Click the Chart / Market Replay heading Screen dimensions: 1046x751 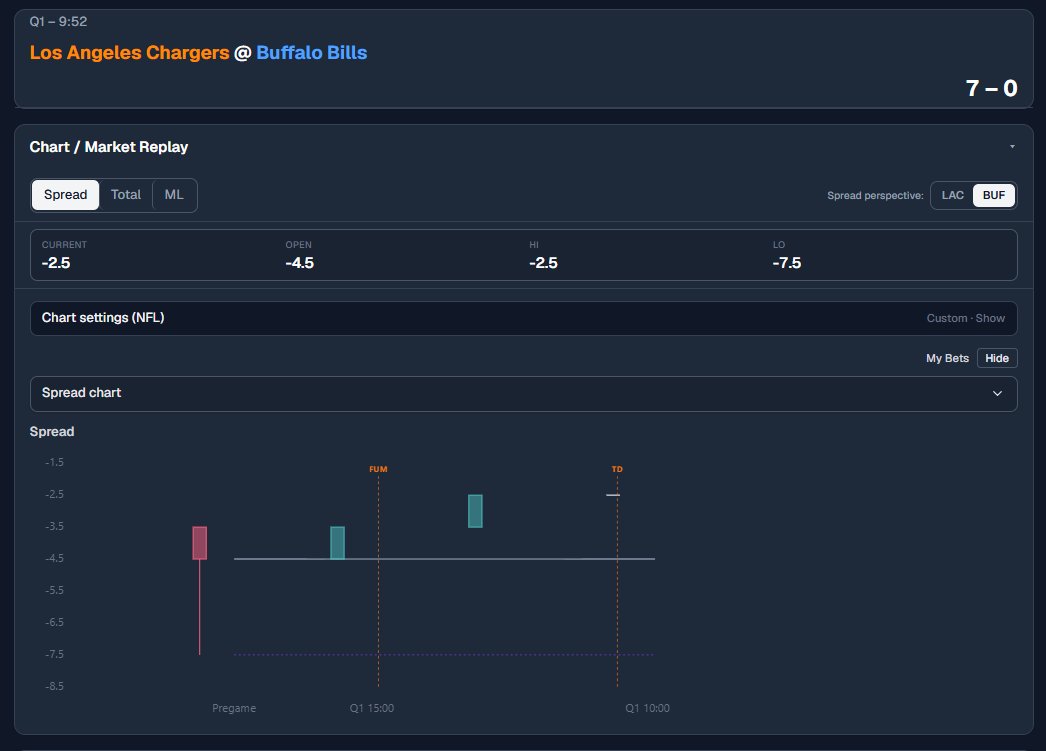(x=109, y=147)
